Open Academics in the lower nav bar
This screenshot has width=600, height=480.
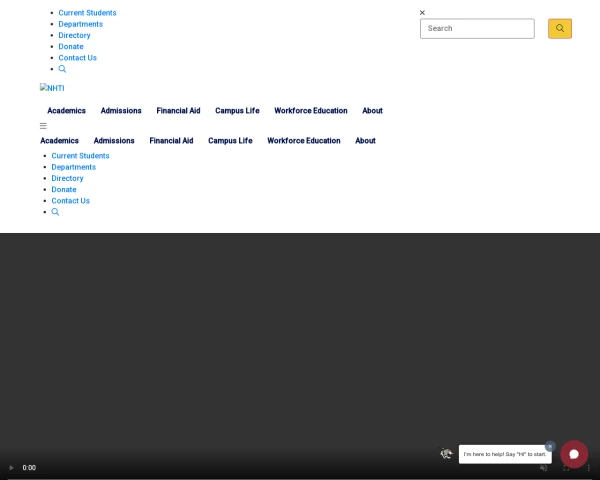click(59, 141)
